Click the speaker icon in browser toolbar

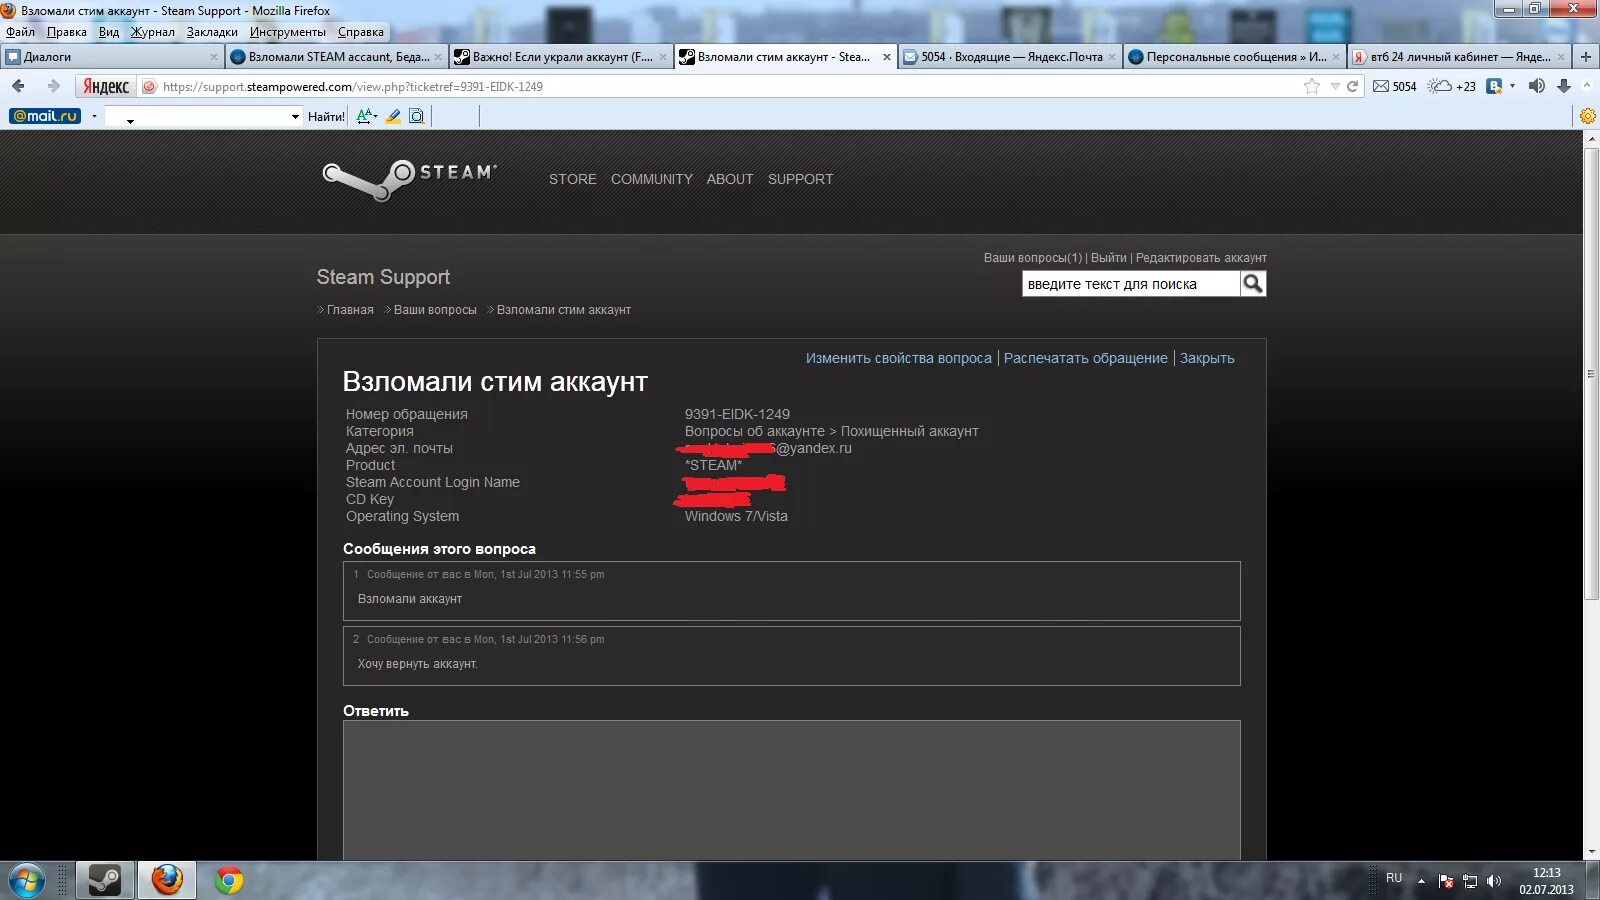[1537, 86]
